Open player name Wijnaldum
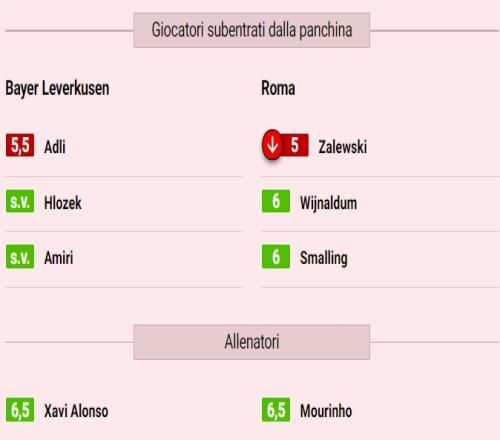Image resolution: width=500 pixels, height=440 pixels. [328, 203]
